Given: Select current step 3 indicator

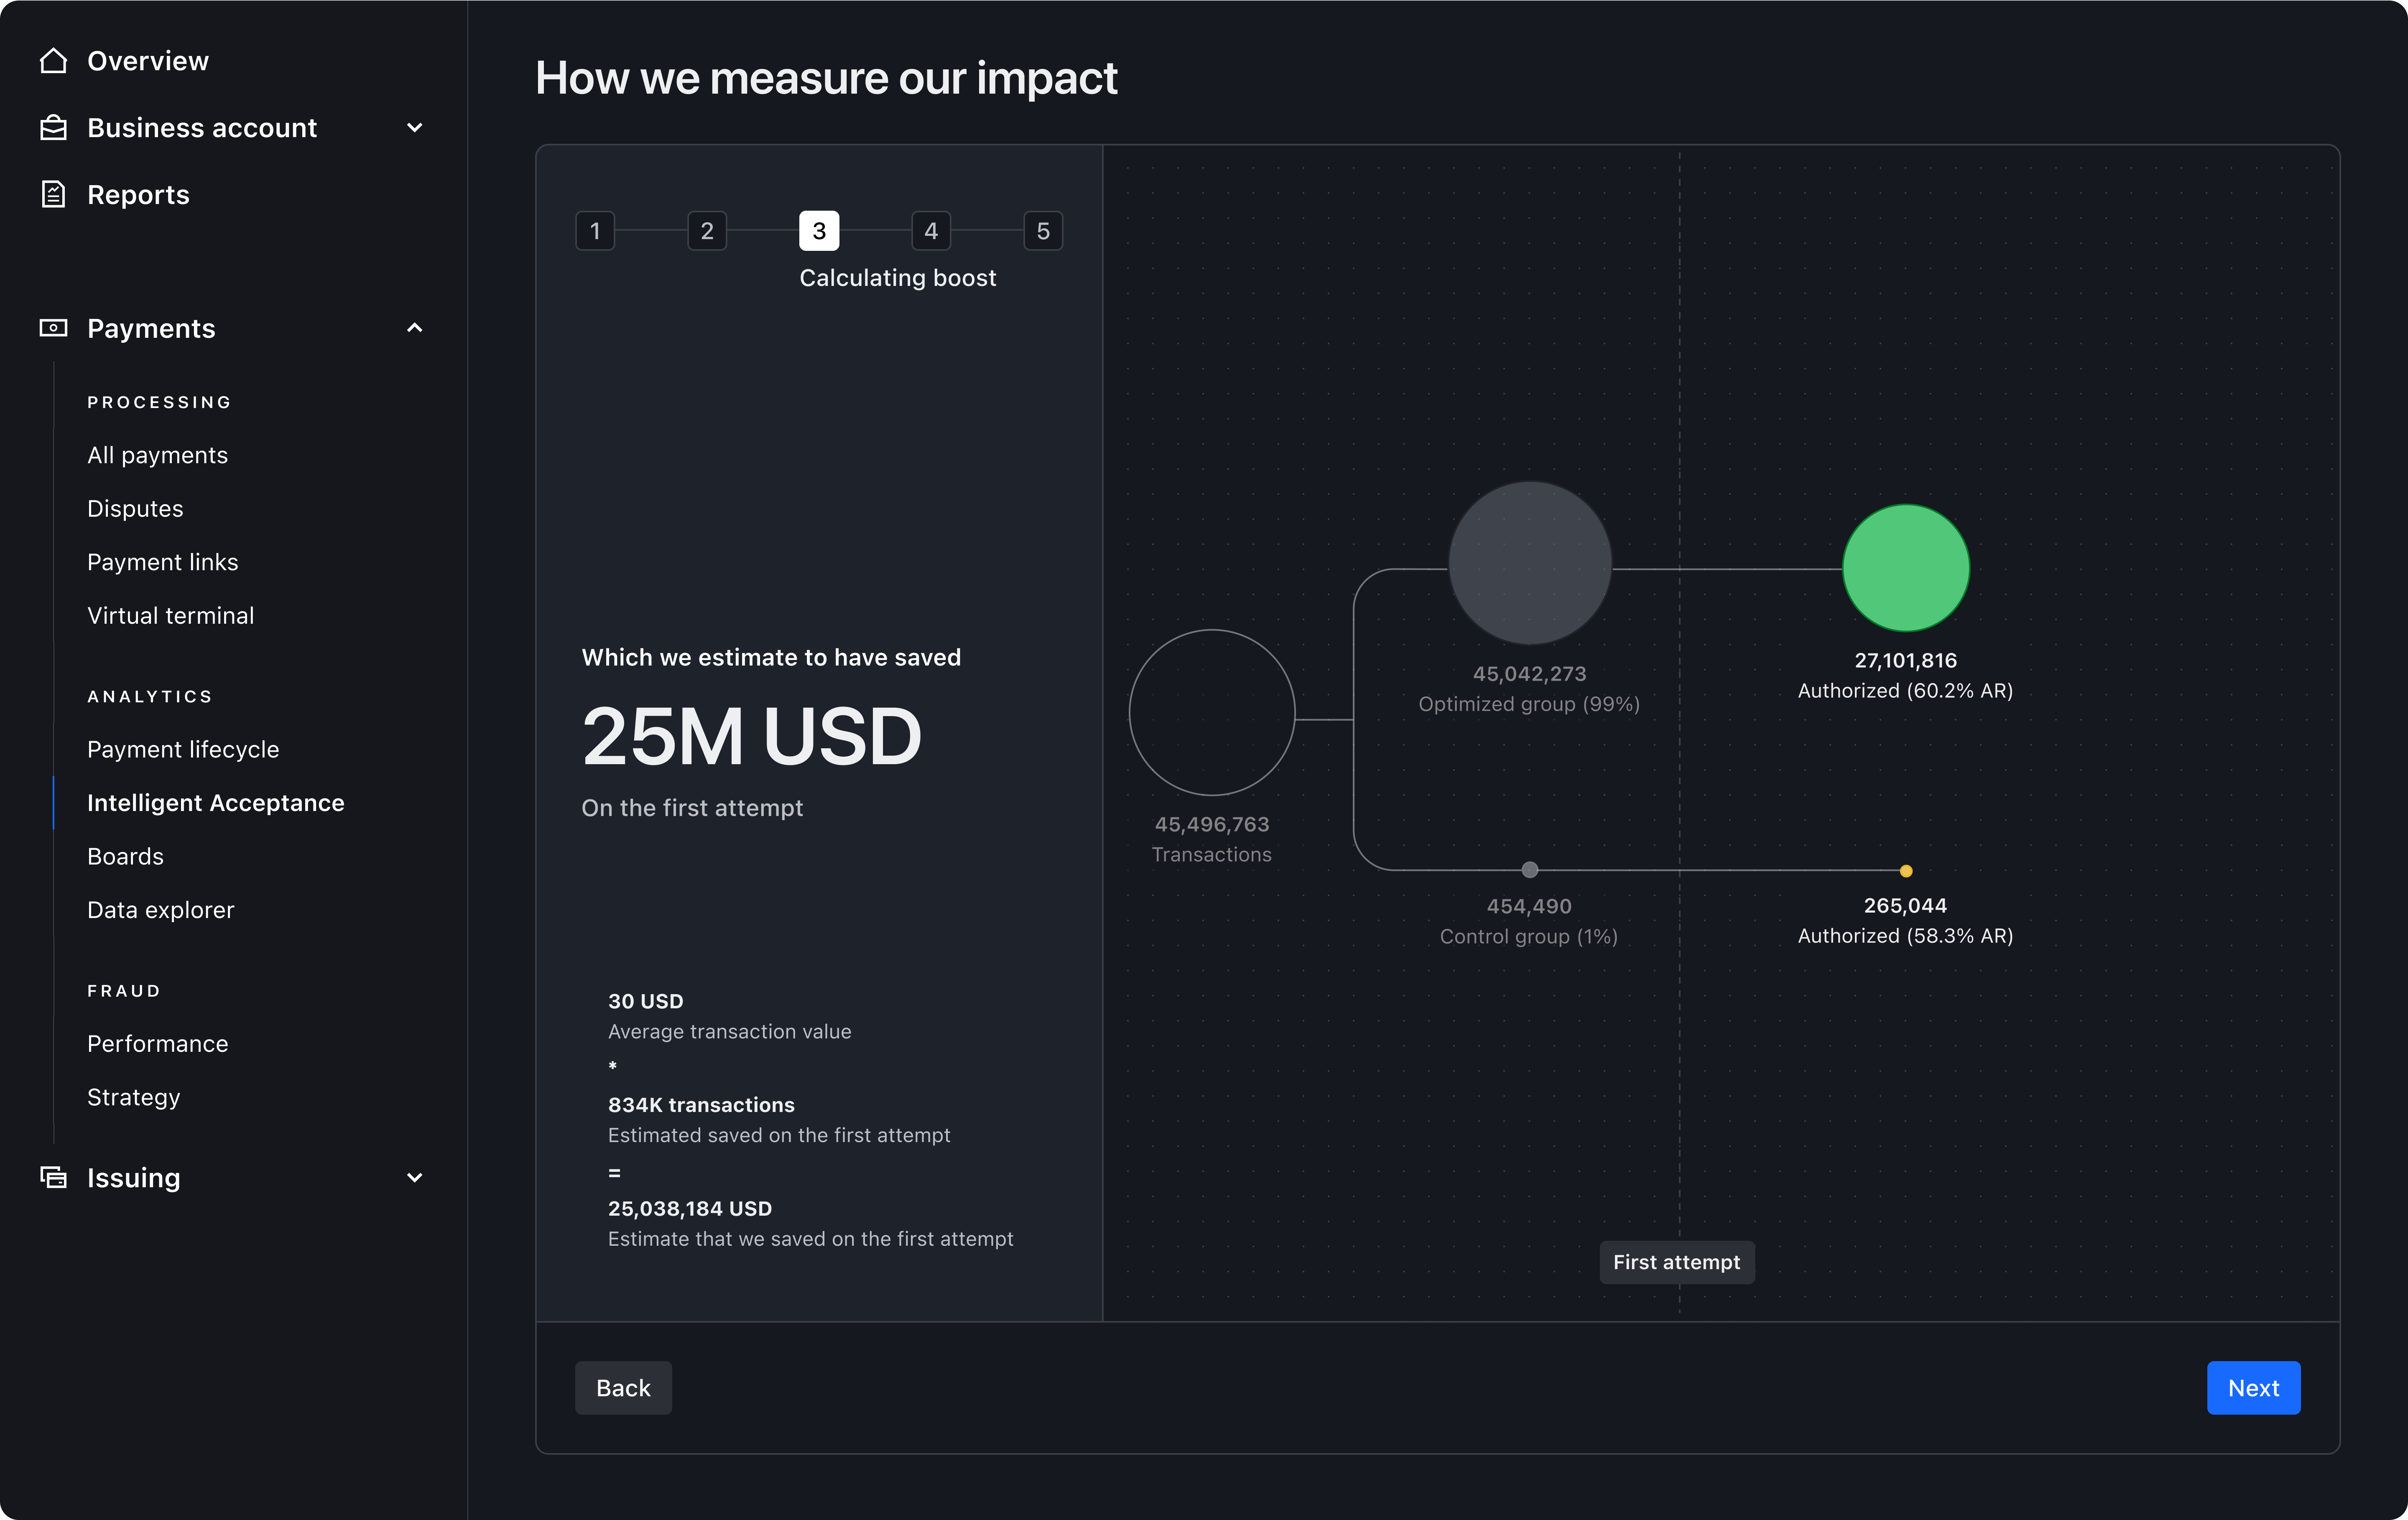Looking at the screenshot, I should click(x=819, y=231).
